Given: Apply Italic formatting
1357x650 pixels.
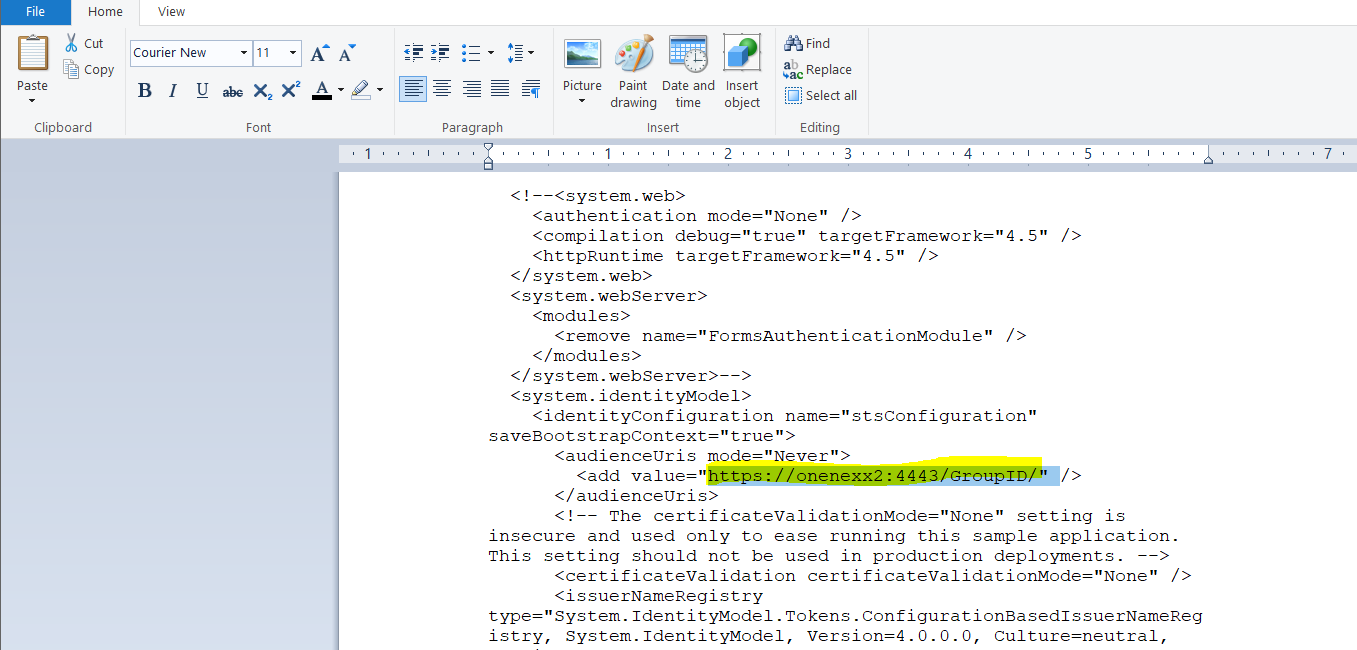Looking at the screenshot, I should [172, 90].
